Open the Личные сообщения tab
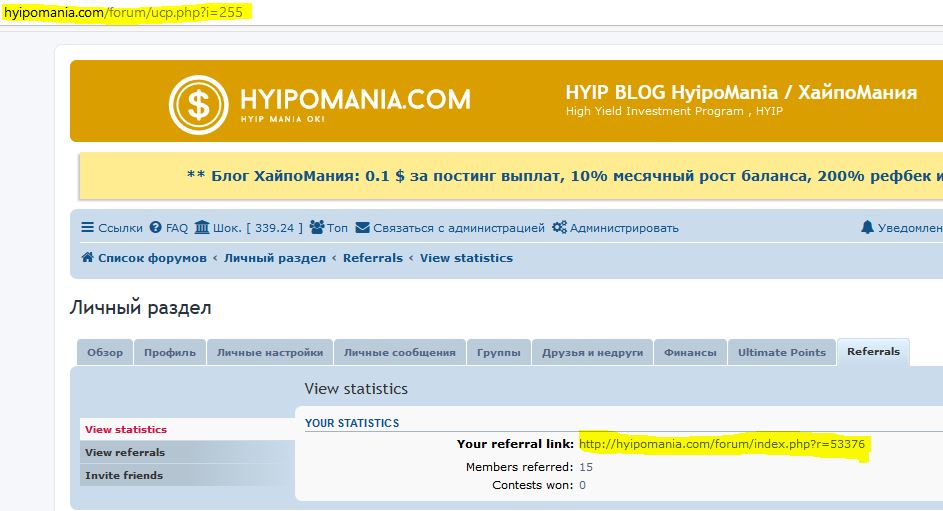 (399, 353)
